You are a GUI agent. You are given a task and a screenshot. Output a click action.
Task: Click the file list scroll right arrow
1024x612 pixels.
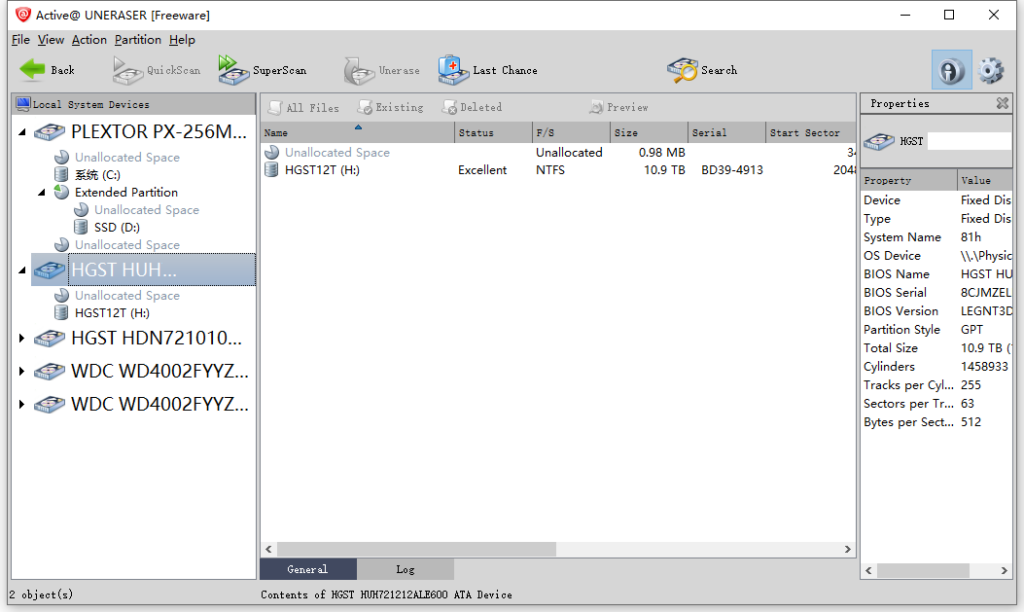pos(848,549)
